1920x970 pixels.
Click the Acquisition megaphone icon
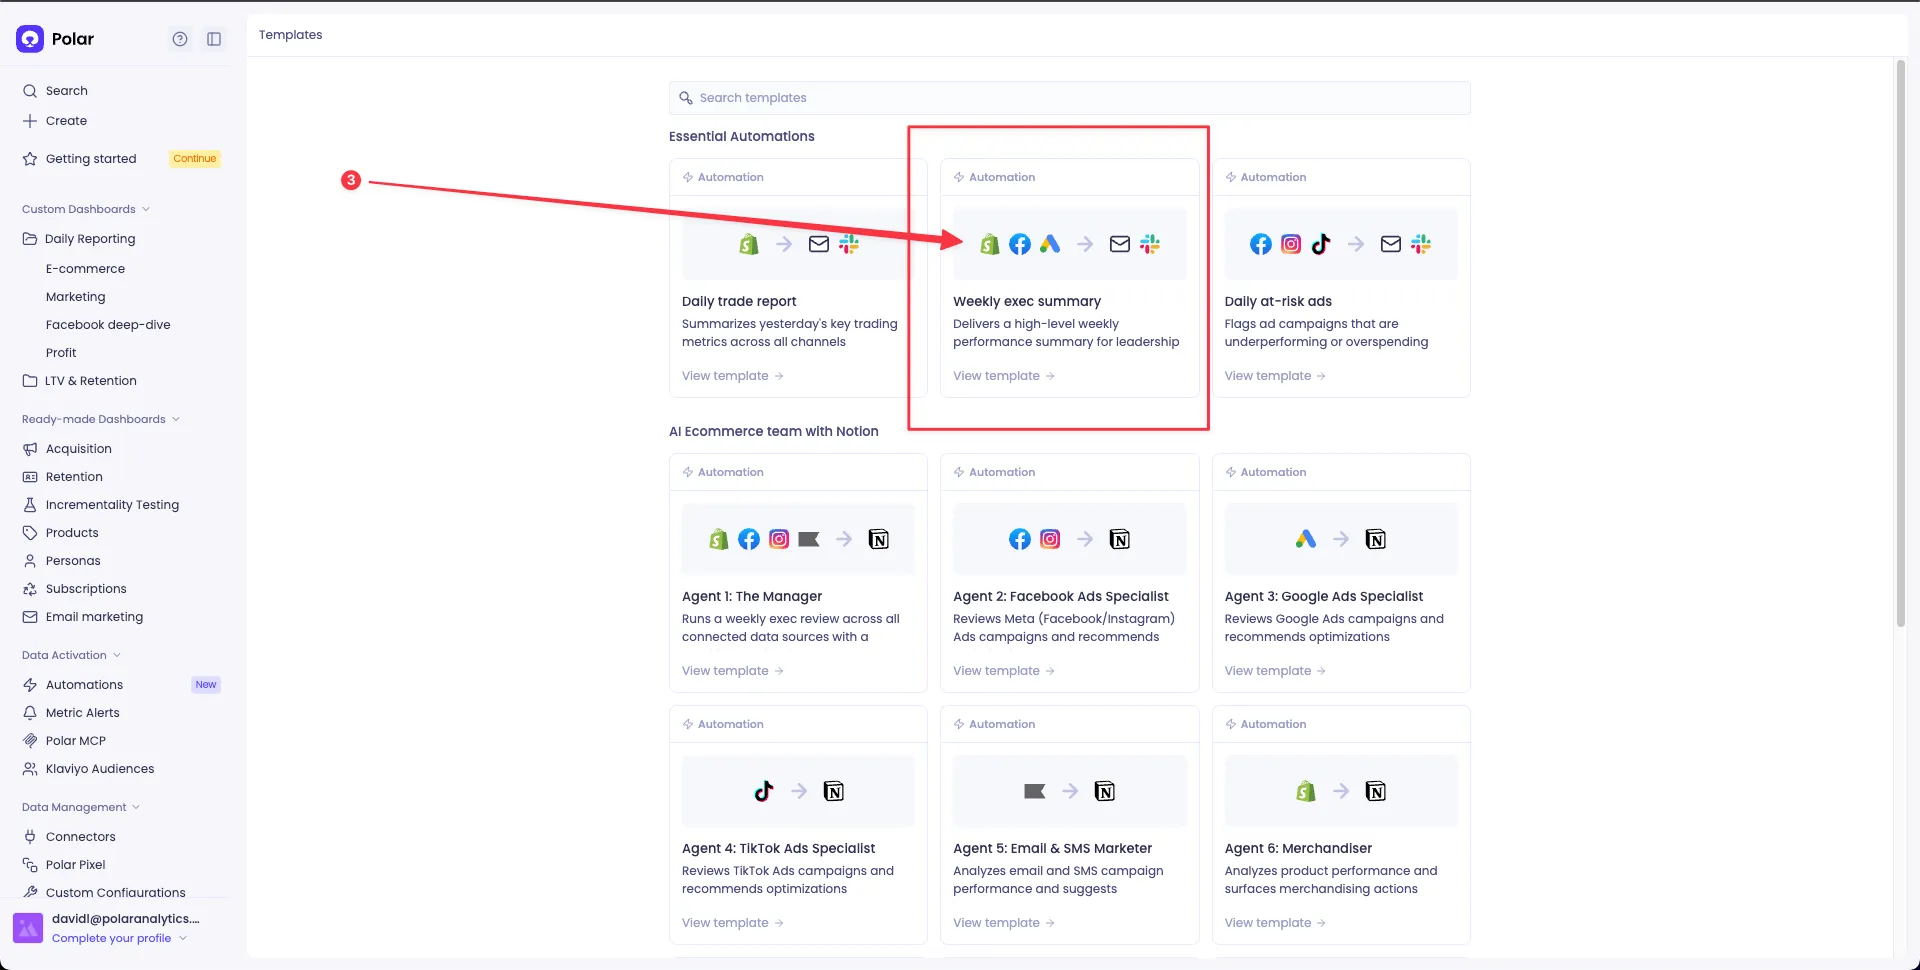30,449
